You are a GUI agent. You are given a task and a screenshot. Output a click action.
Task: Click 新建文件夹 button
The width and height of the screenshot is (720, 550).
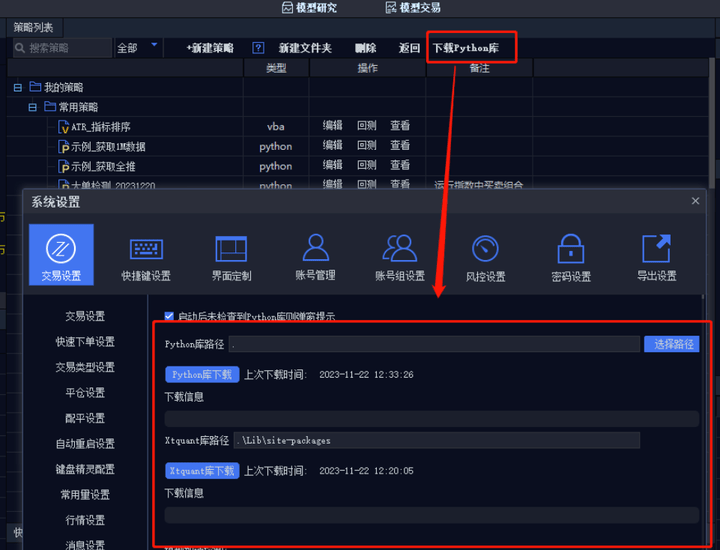tap(305, 48)
